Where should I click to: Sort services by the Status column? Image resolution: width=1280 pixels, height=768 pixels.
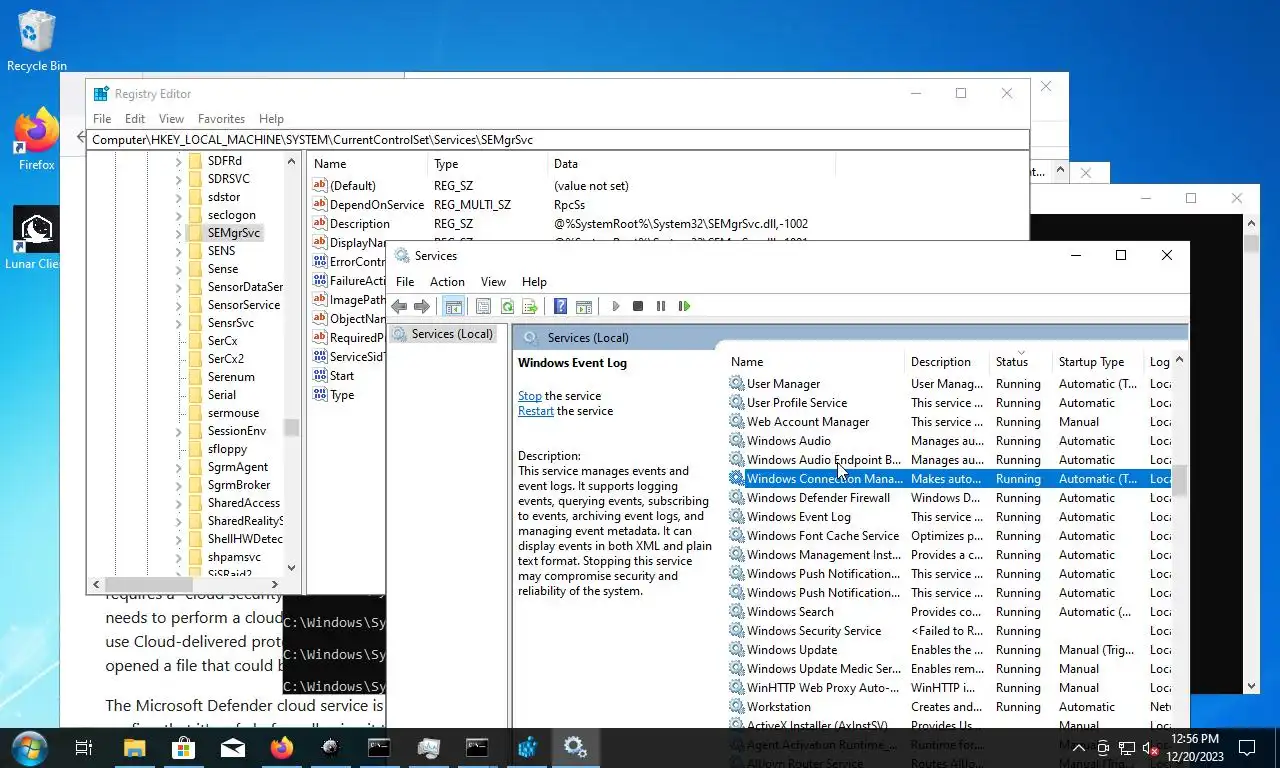click(x=1021, y=362)
